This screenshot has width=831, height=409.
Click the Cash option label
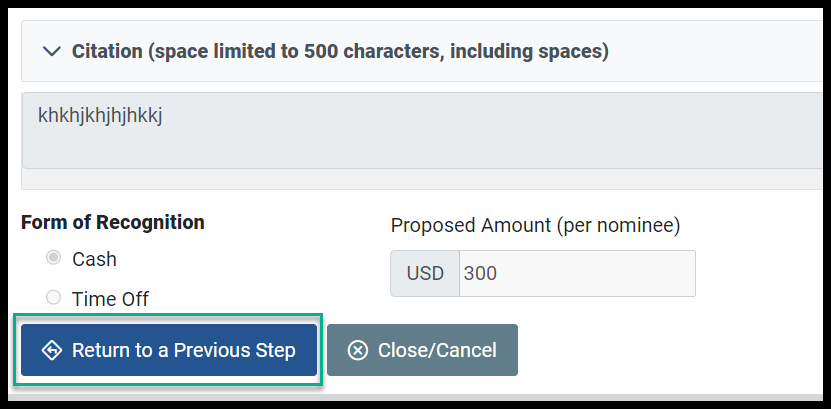click(94, 259)
